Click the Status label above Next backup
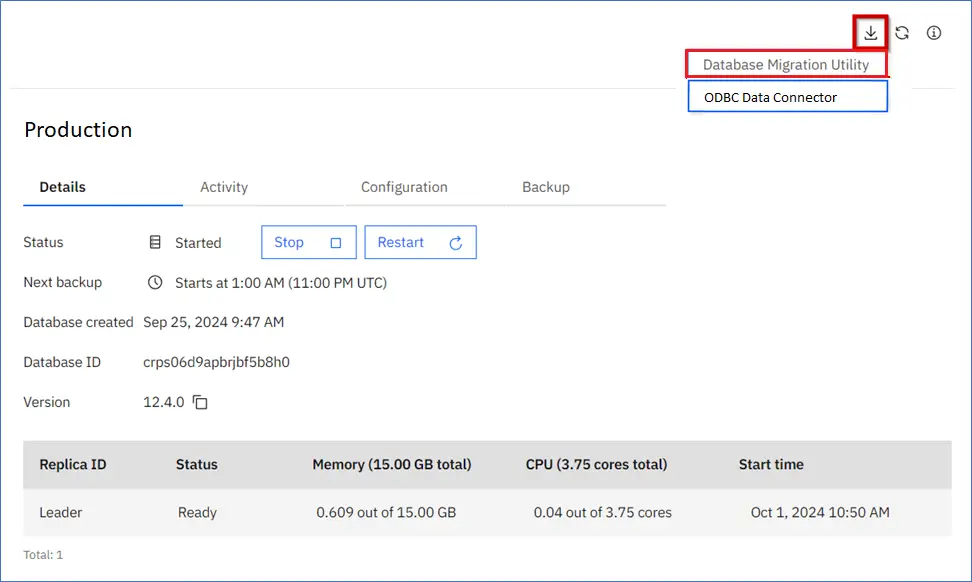 (43, 242)
